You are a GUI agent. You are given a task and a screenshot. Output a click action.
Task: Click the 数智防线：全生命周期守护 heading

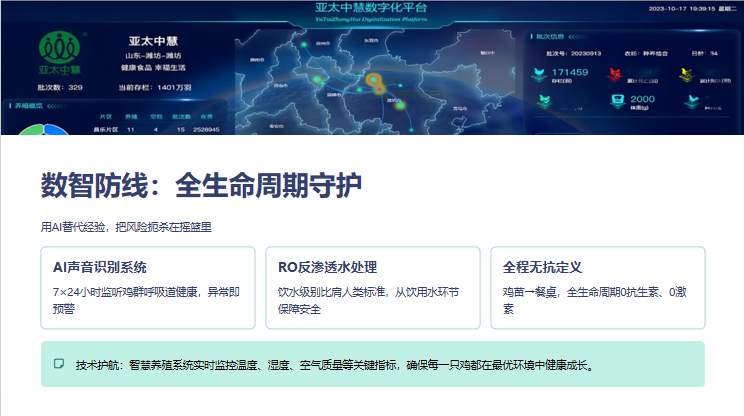(x=200, y=186)
